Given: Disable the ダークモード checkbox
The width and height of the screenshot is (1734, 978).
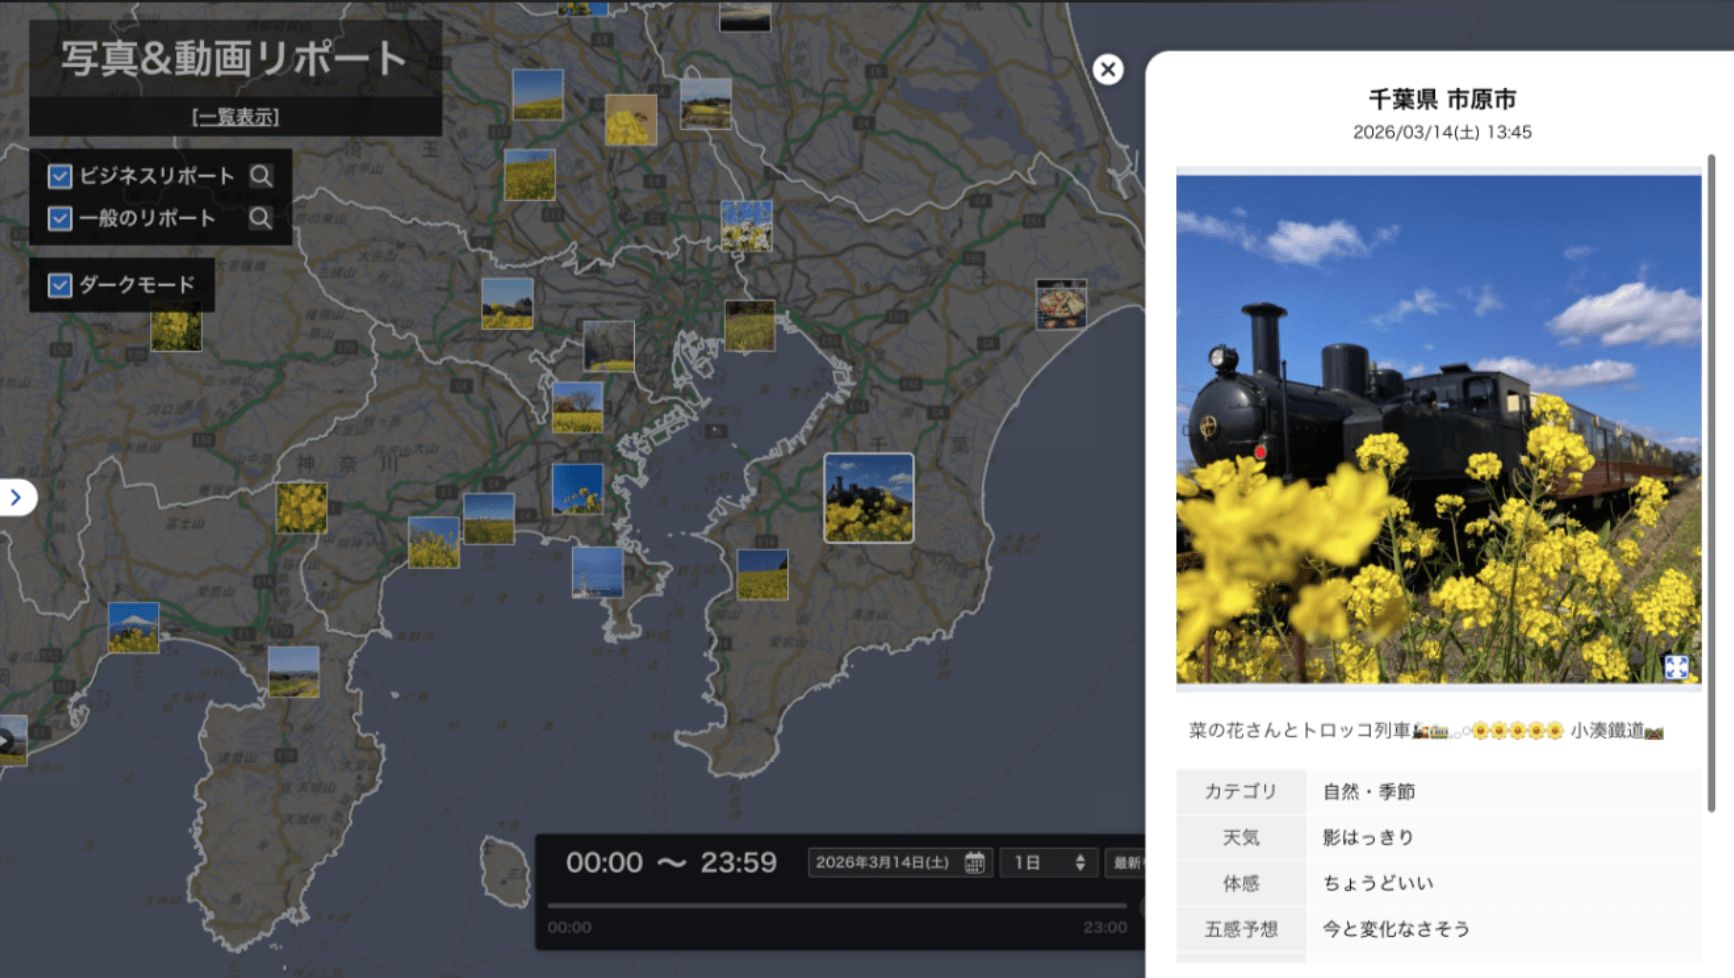Looking at the screenshot, I should pos(60,285).
